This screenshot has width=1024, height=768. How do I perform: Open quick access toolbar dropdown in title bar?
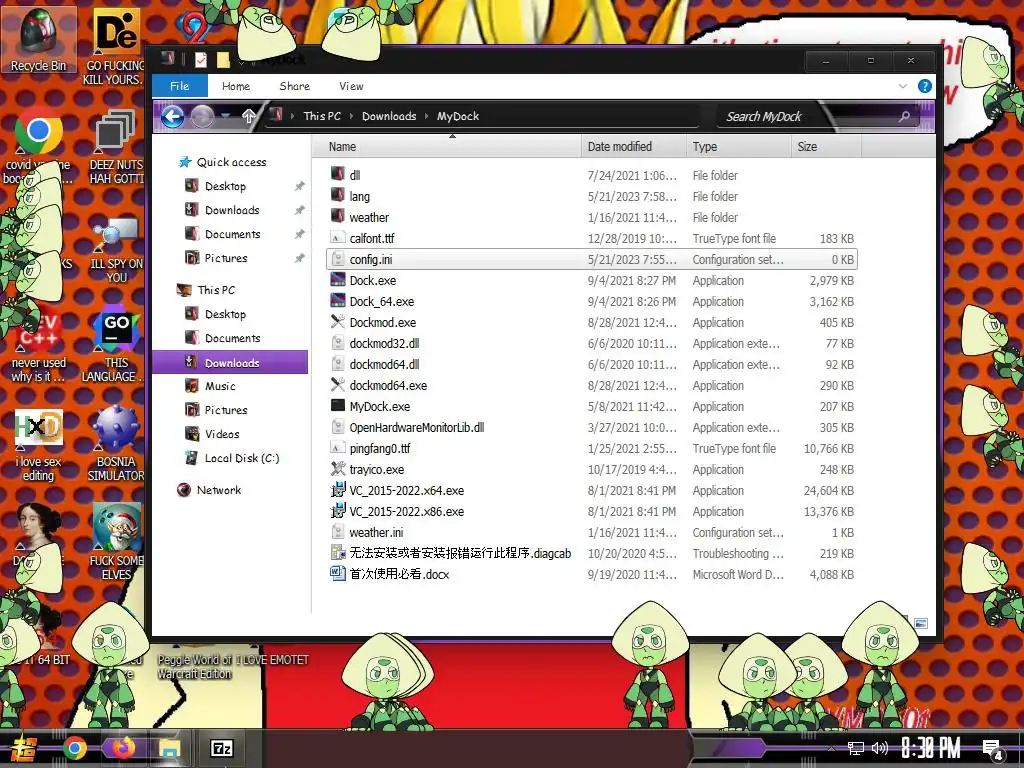241,61
